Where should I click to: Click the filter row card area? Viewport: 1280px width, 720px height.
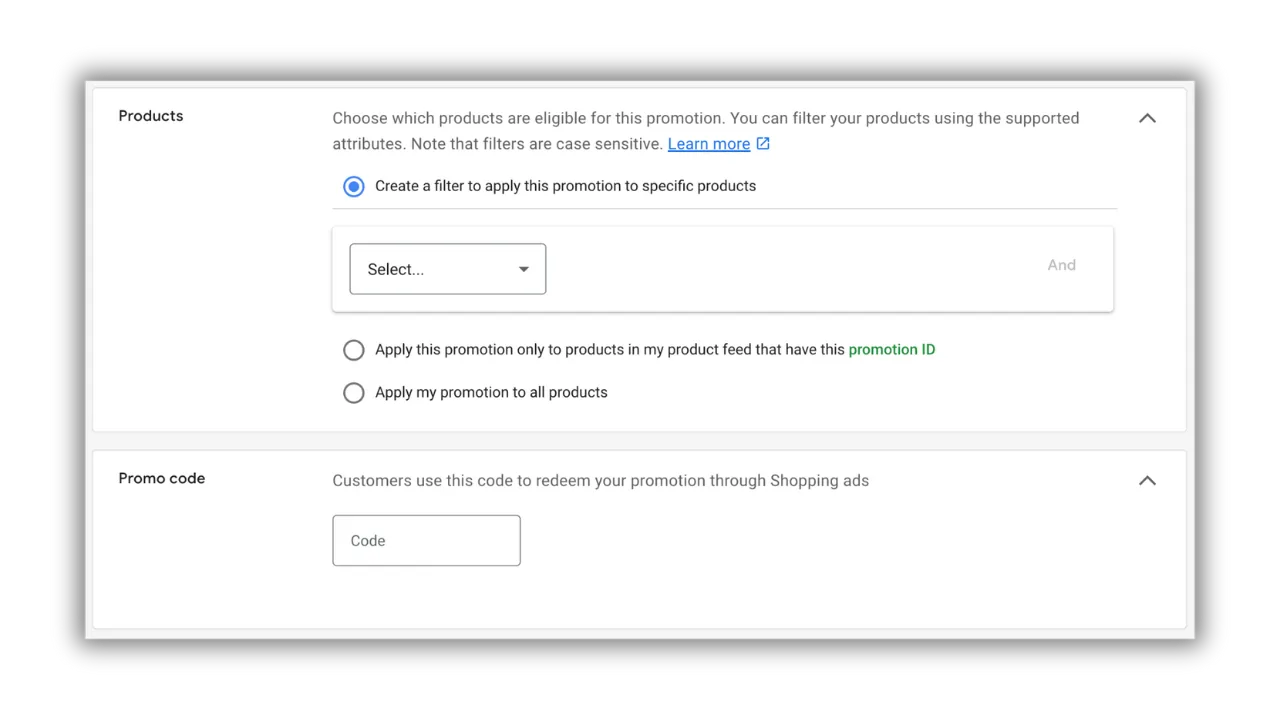point(723,269)
